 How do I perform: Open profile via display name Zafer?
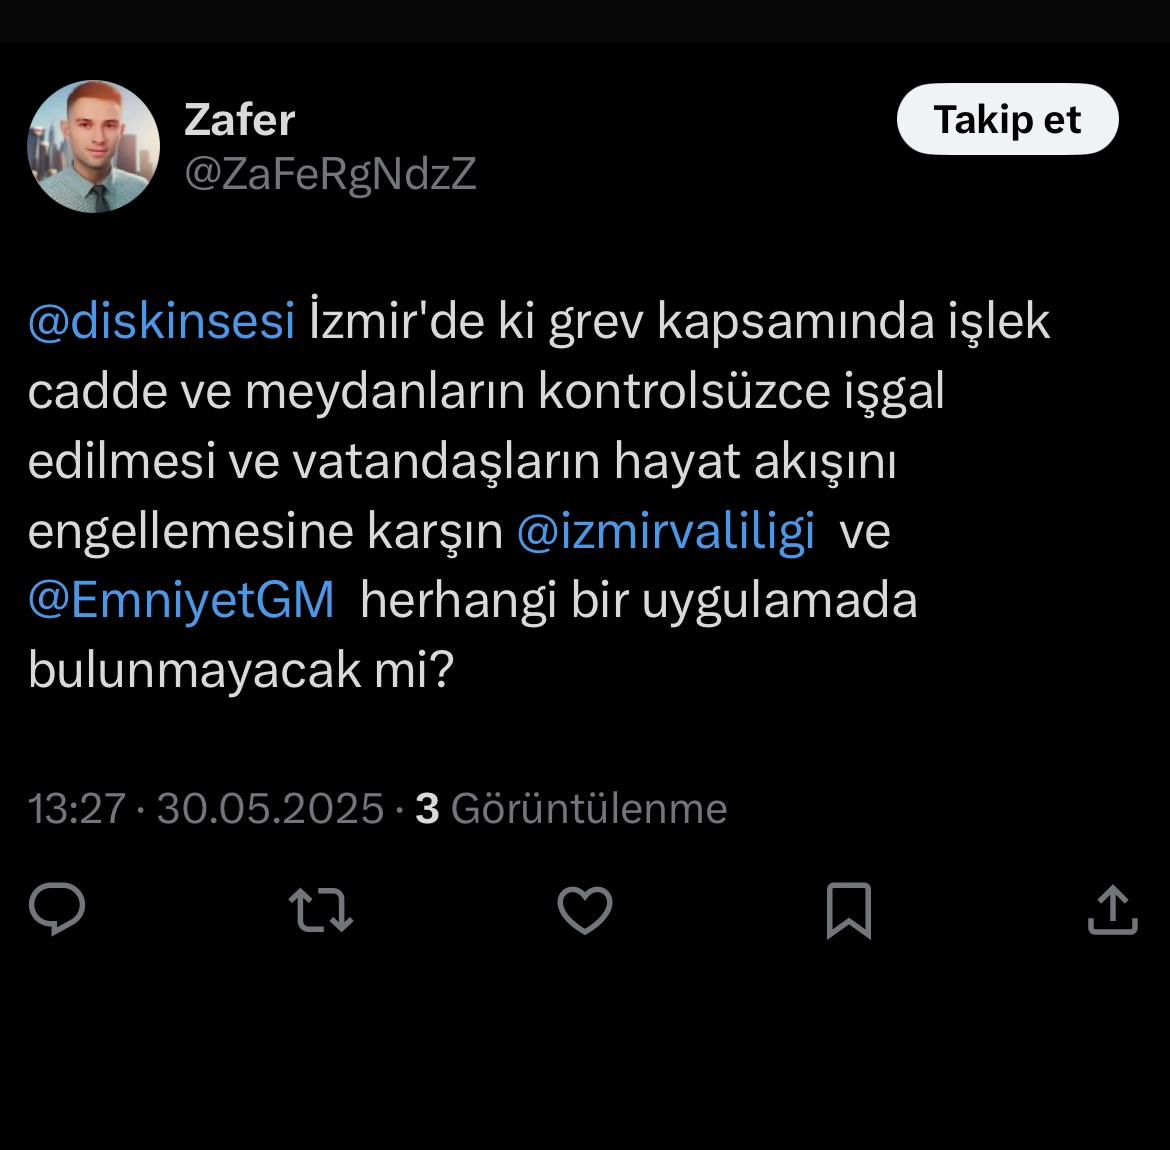tap(240, 120)
